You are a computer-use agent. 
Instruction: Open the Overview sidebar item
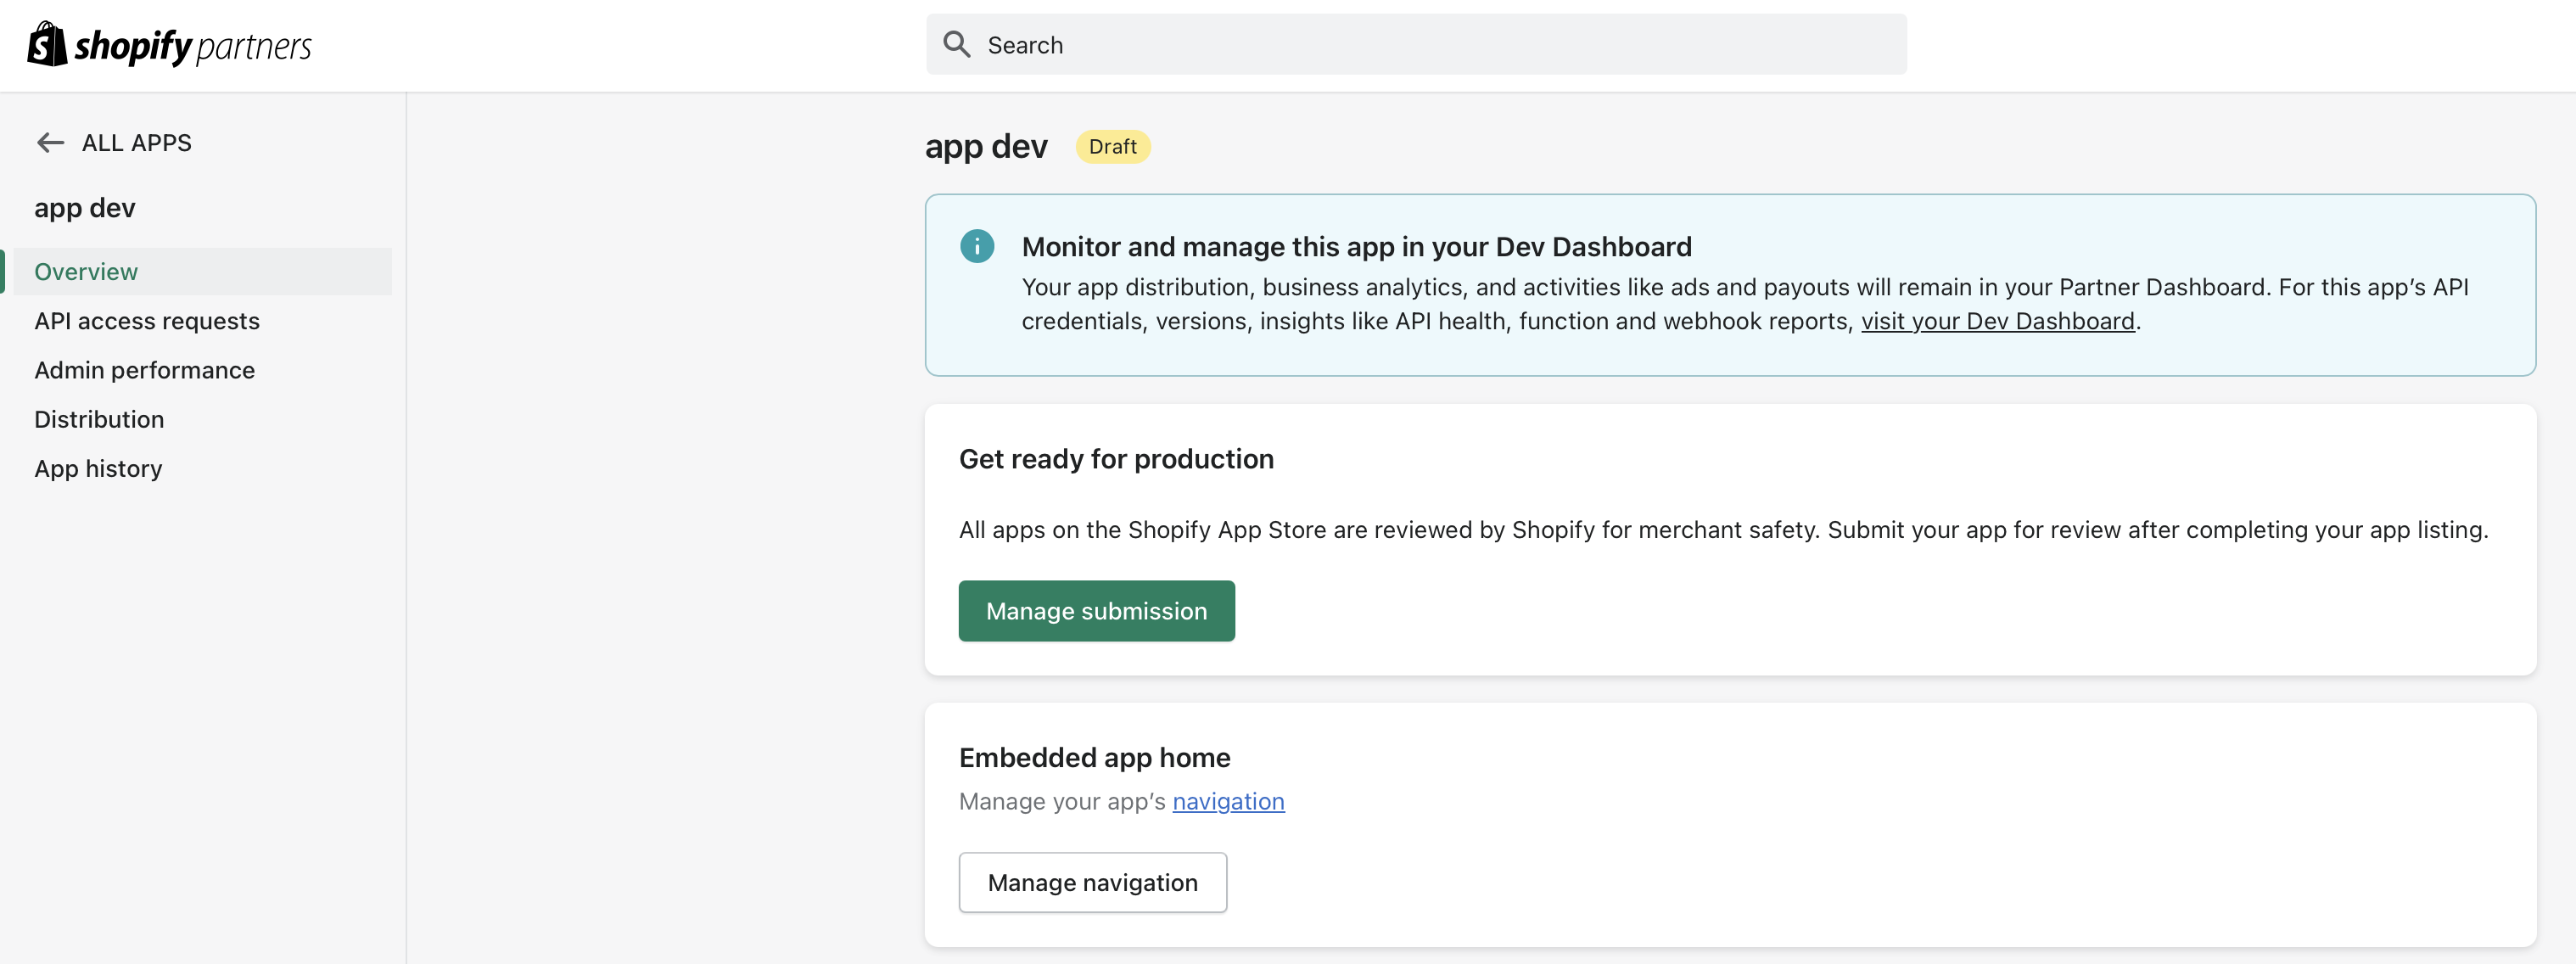click(x=86, y=272)
